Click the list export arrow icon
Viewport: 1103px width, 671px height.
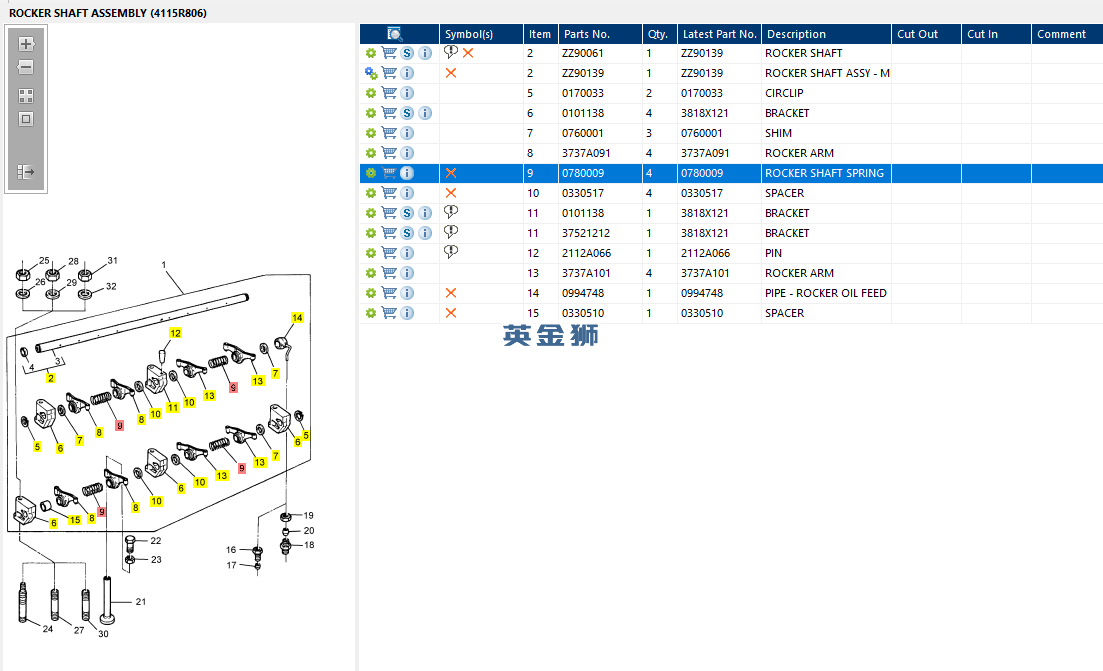point(26,172)
